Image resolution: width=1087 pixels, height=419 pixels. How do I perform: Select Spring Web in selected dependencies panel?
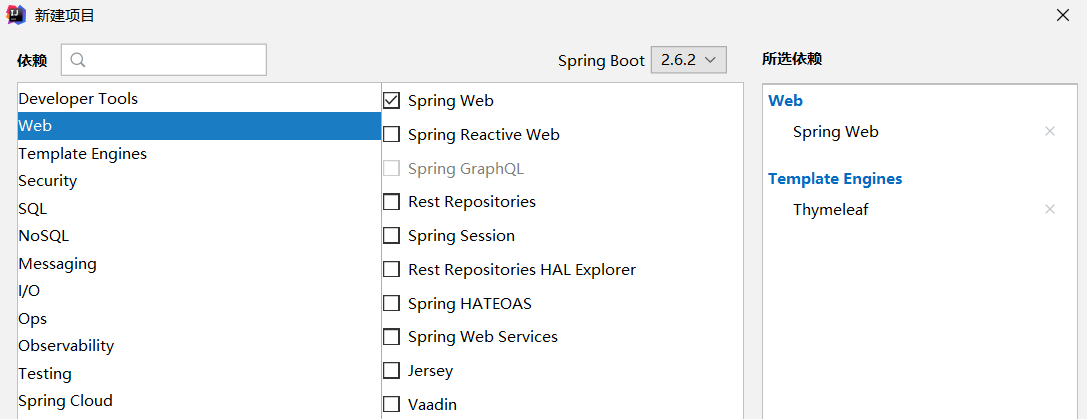tap(835, 131)
